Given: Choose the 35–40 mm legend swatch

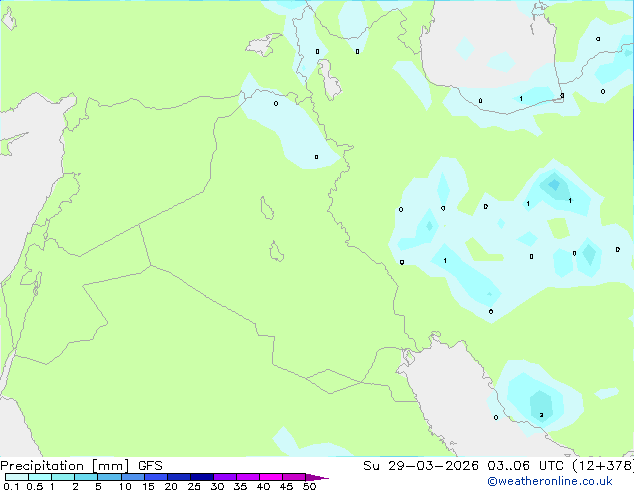Looking at the screenshot, I should (248, 477).
